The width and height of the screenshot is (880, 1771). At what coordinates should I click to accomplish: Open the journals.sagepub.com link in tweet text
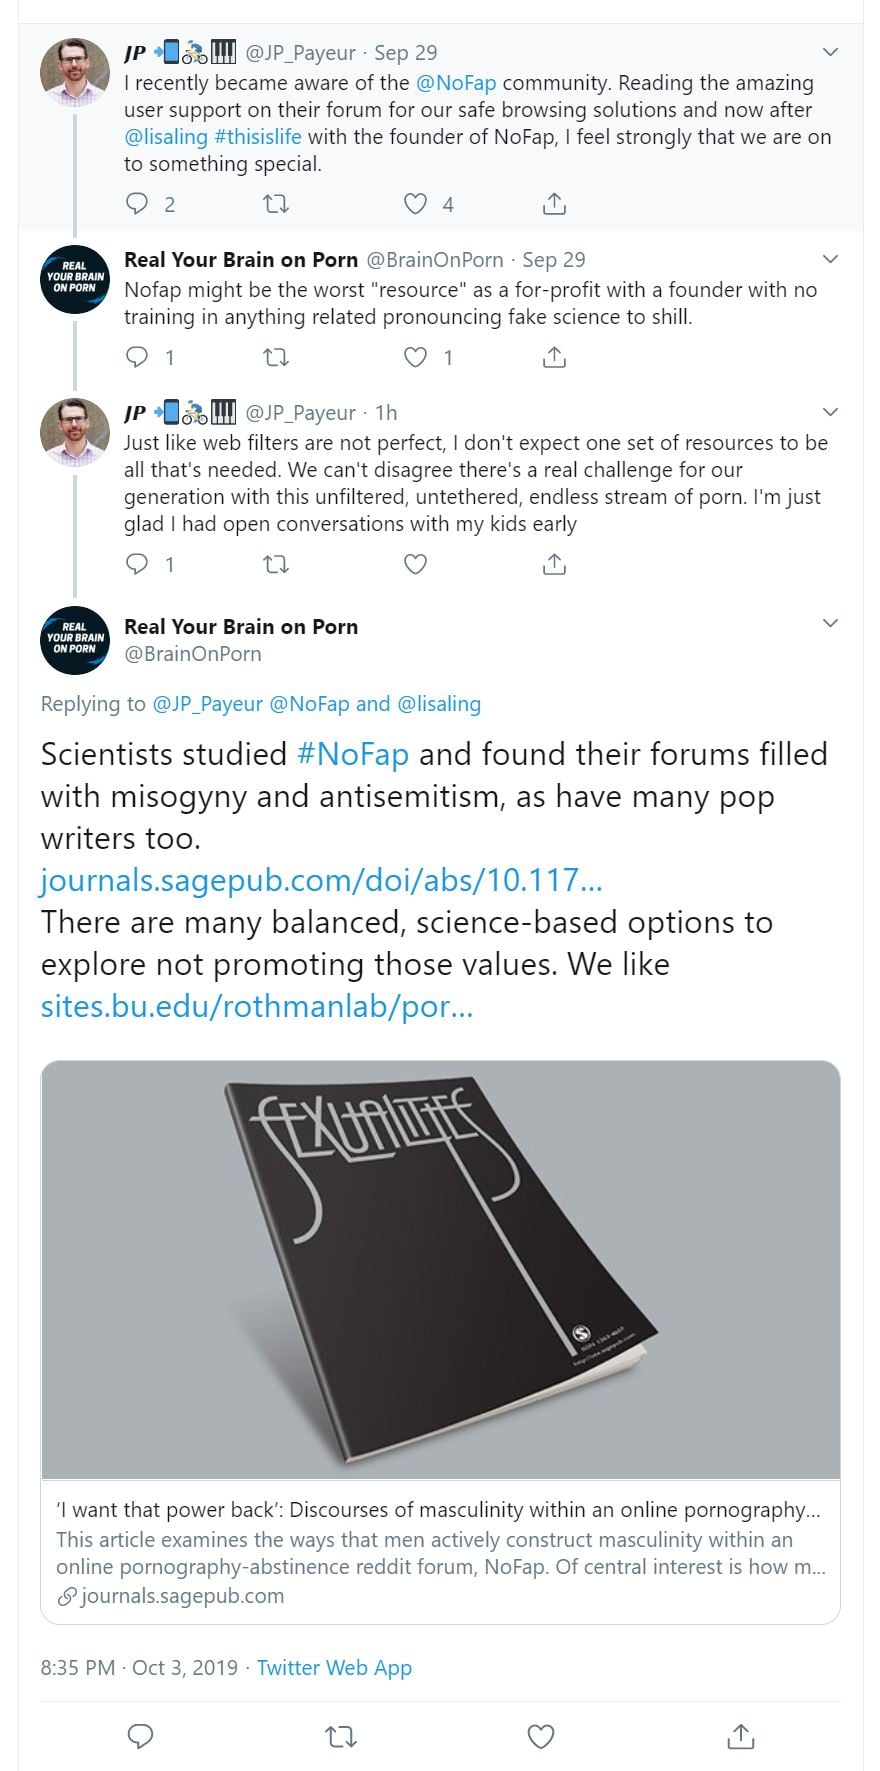click(x=321, y=880)
